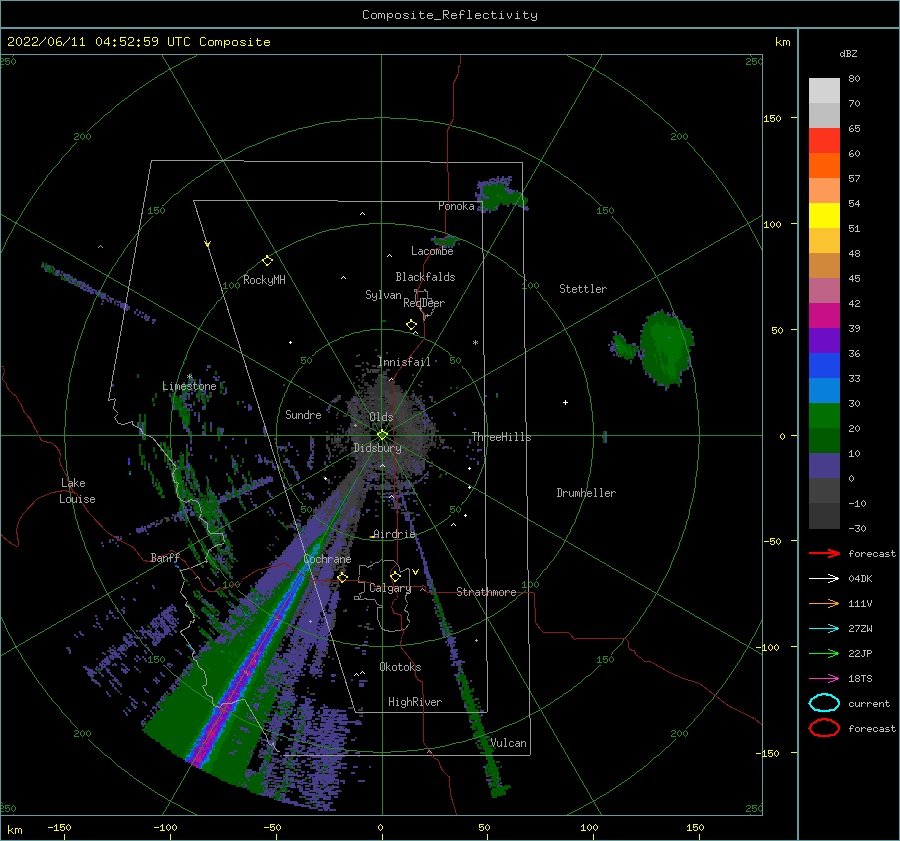This screenshot has height=841, width=900.
Task: Click the Lacombe city label
Action: [x=432, y=251]
